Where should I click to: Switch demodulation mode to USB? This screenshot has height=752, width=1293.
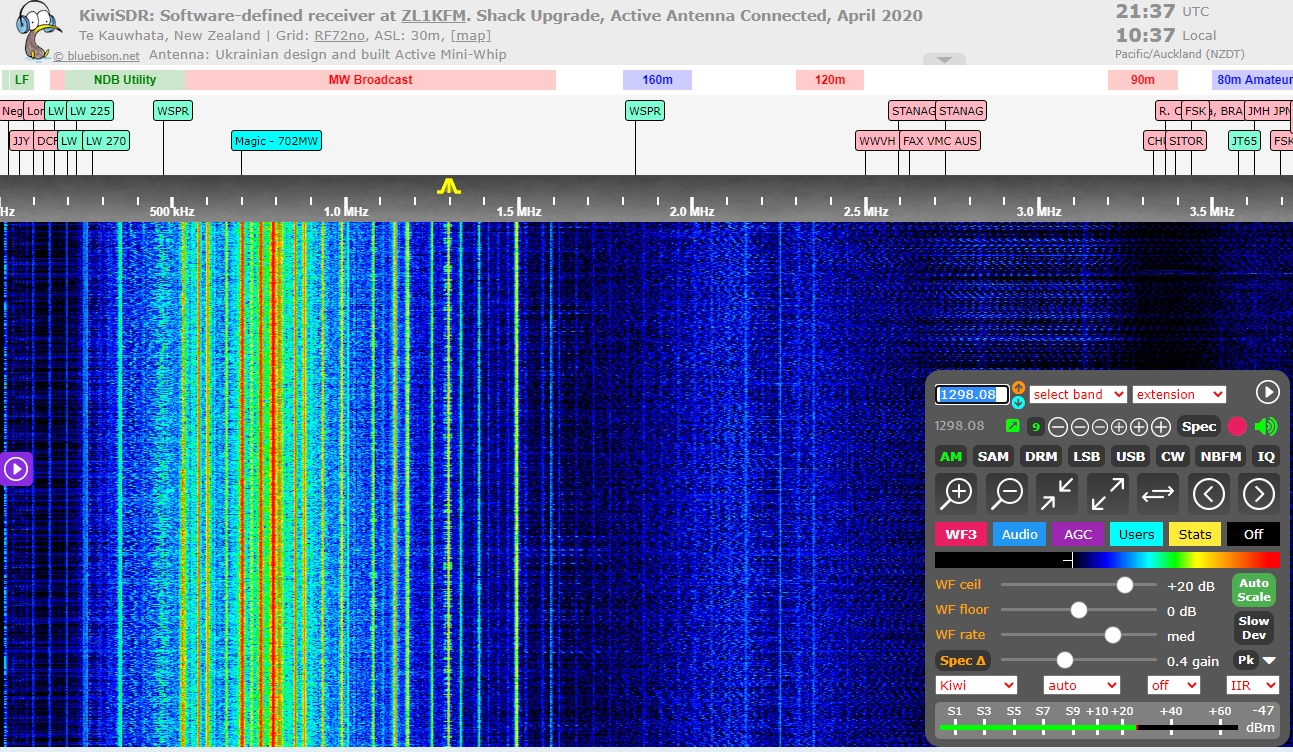pos(1130,456)
